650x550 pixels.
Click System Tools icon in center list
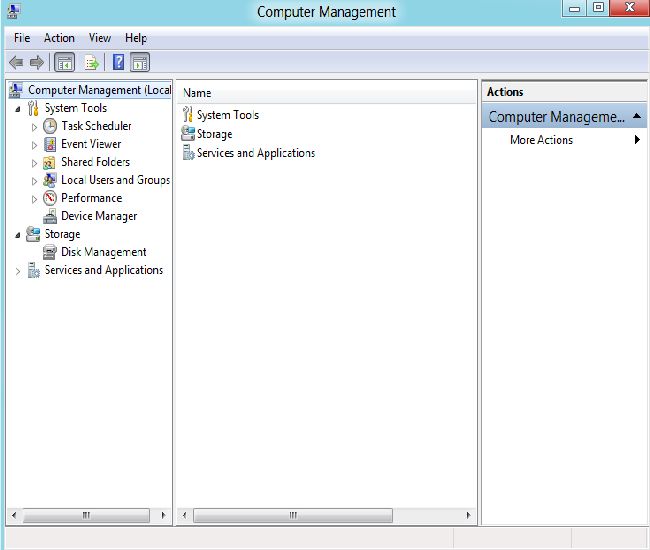click(x=187, y=114)
